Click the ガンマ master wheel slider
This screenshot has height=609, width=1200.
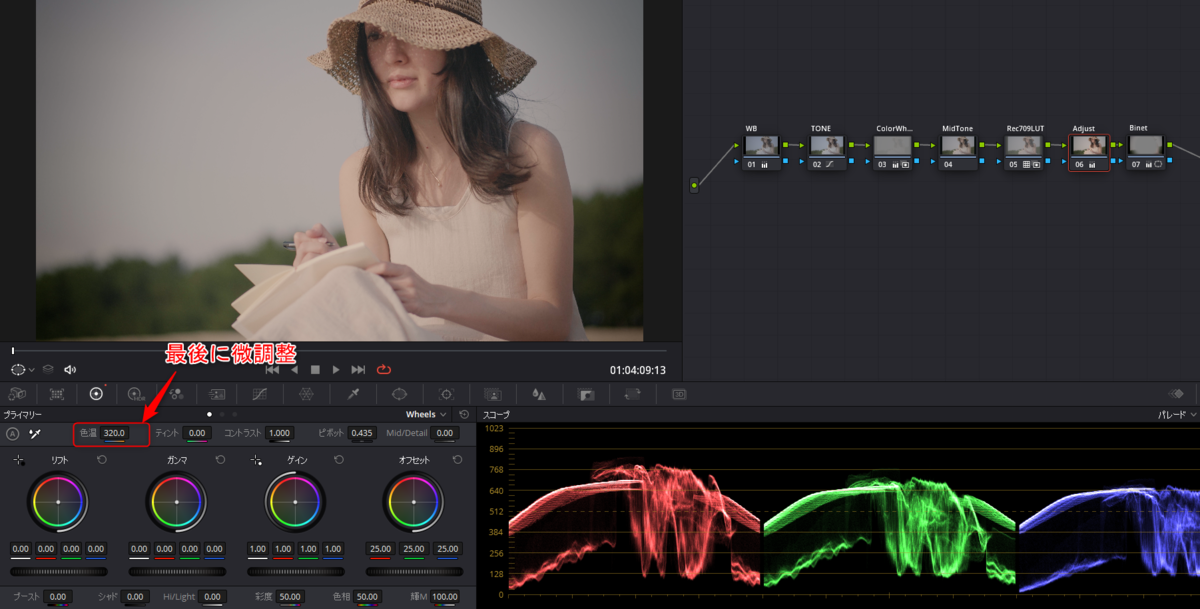[x=177, y=571]
